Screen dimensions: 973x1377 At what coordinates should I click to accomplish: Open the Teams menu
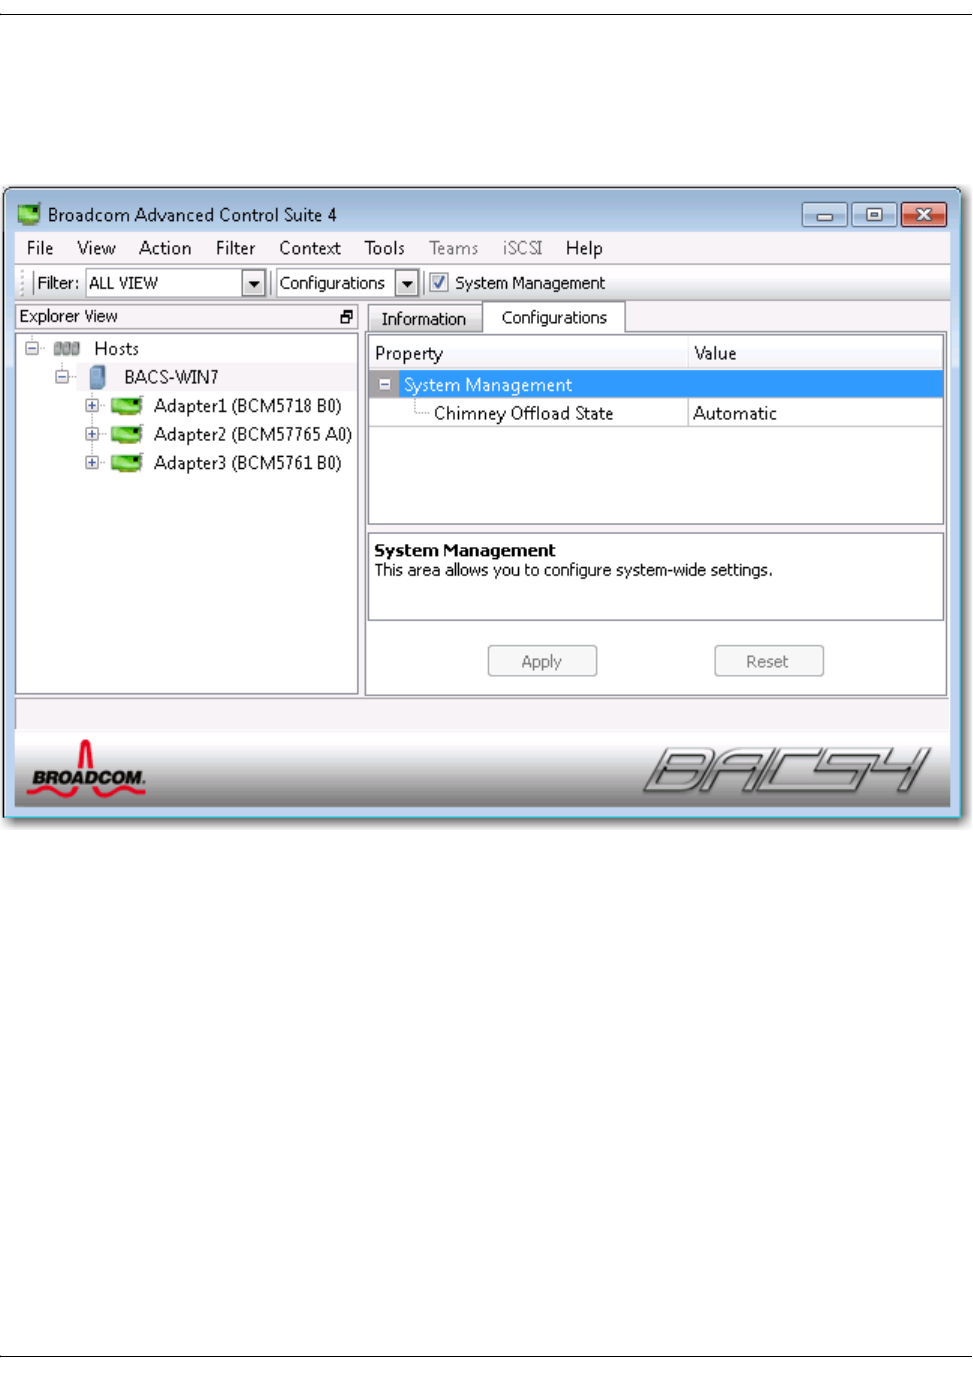(454, 248)
